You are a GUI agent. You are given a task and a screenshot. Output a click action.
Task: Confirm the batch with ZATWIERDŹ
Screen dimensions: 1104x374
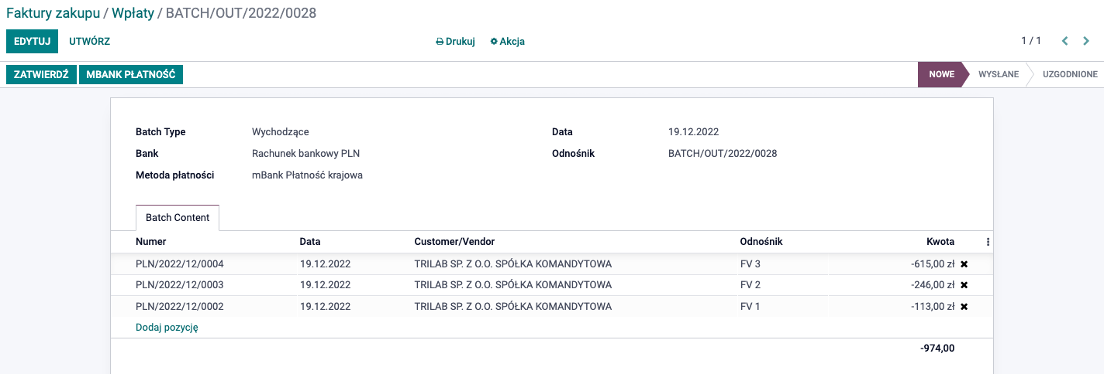[x=41, y=75]
